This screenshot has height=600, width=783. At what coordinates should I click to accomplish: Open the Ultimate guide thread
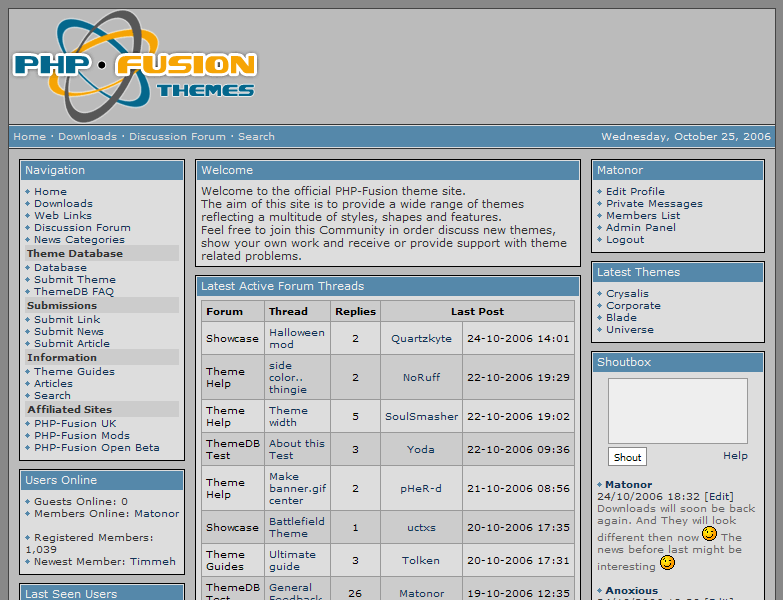coord(292,560)
